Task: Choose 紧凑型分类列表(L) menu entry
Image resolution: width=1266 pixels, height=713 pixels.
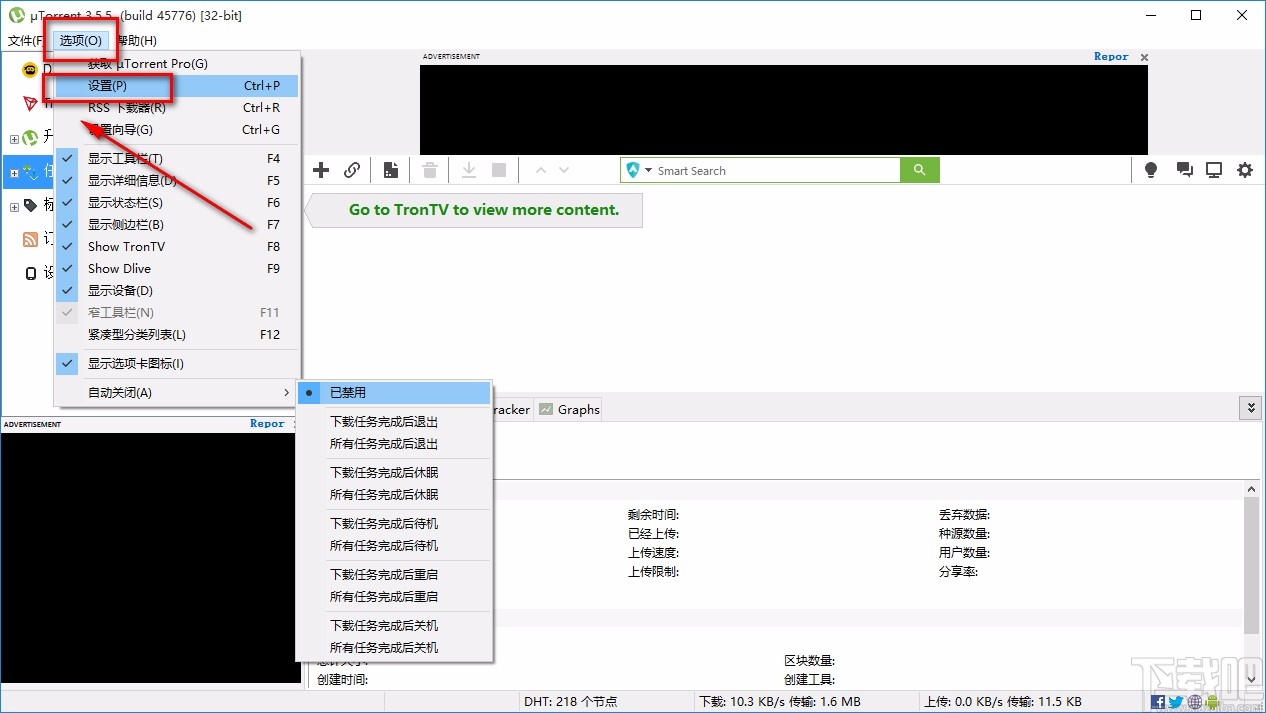Action: 177,334
